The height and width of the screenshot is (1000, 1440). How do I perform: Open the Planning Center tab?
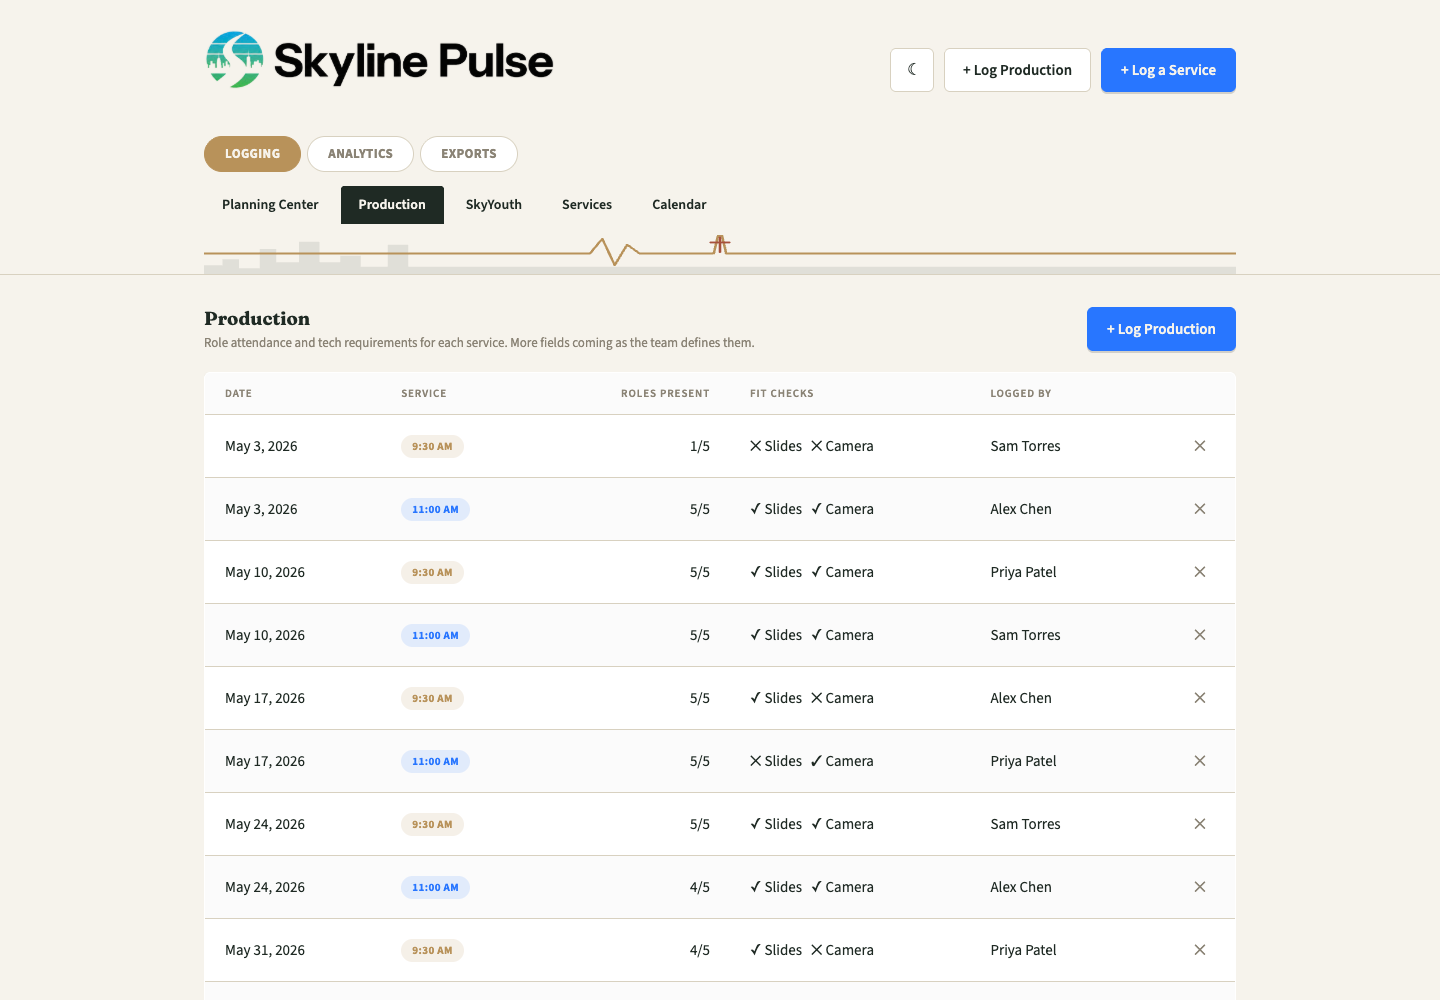pyautogui.click(x=270, y=205)
